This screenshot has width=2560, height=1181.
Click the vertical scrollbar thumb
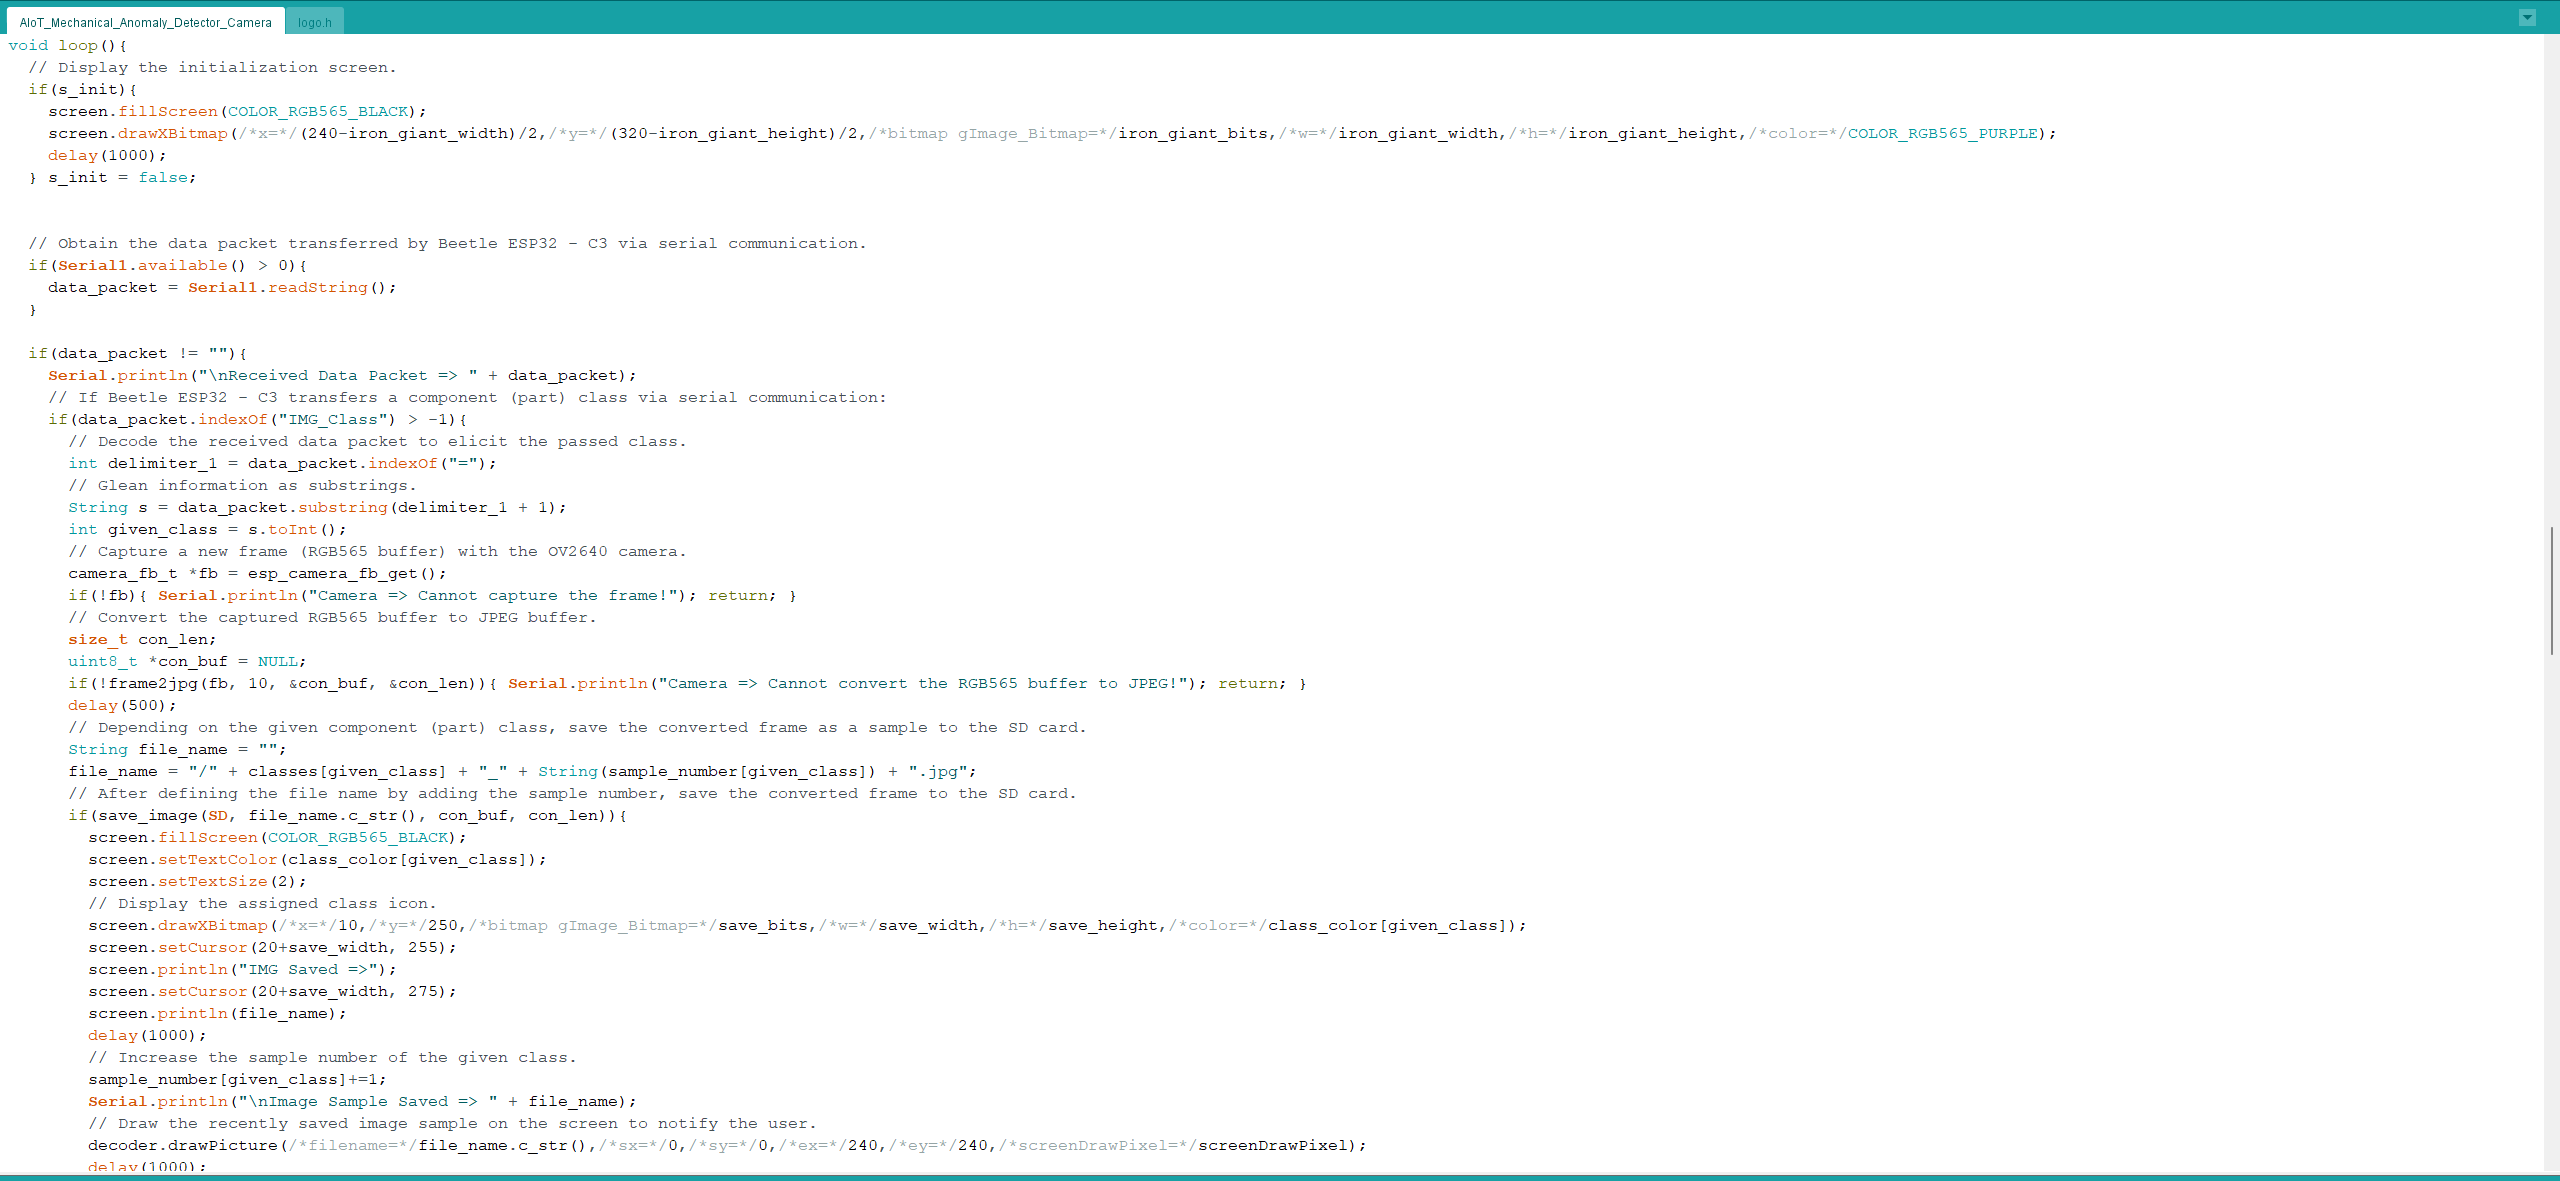click(x=2551, y=590)
